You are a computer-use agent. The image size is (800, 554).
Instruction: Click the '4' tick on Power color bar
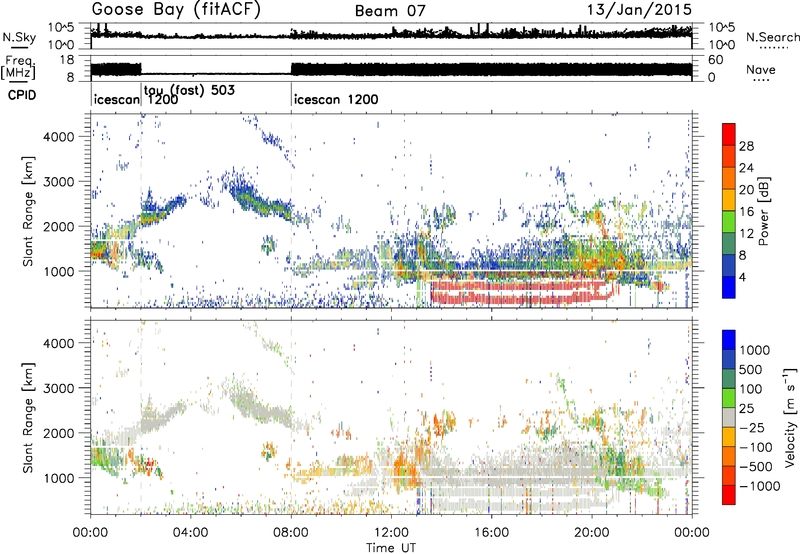pyautogui.click(x=742, y=277)
